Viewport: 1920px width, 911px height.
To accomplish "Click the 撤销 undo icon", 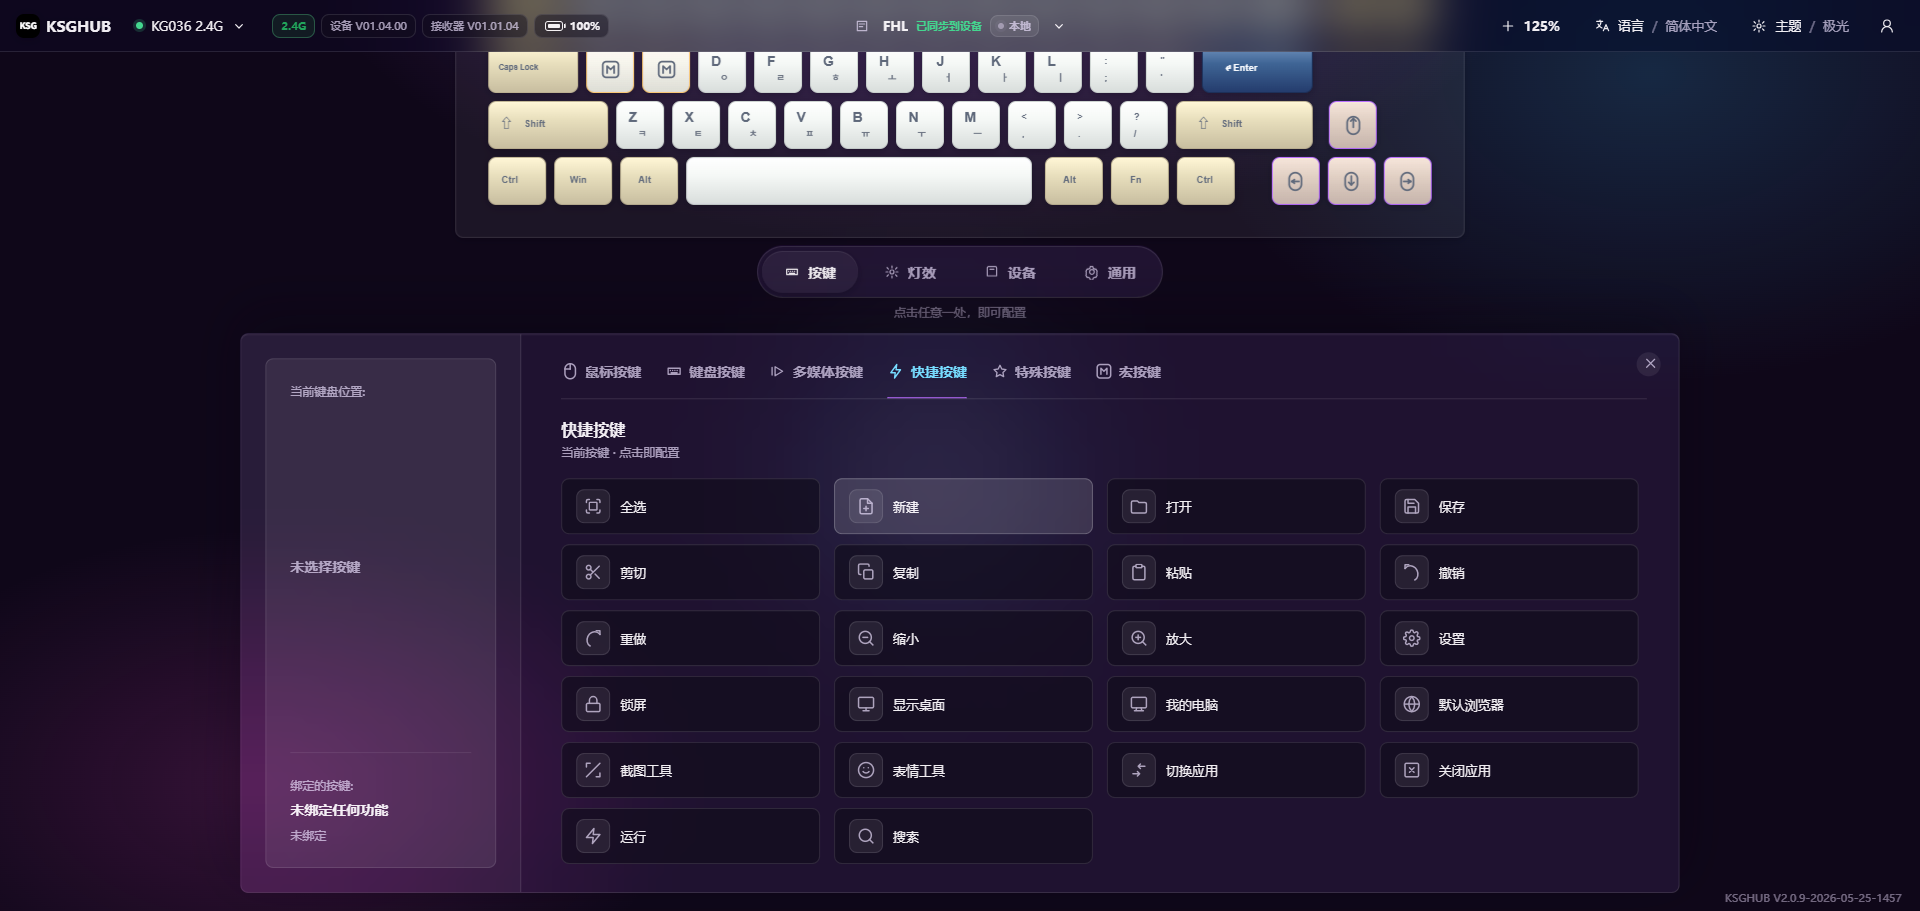I will [1412, 572].
